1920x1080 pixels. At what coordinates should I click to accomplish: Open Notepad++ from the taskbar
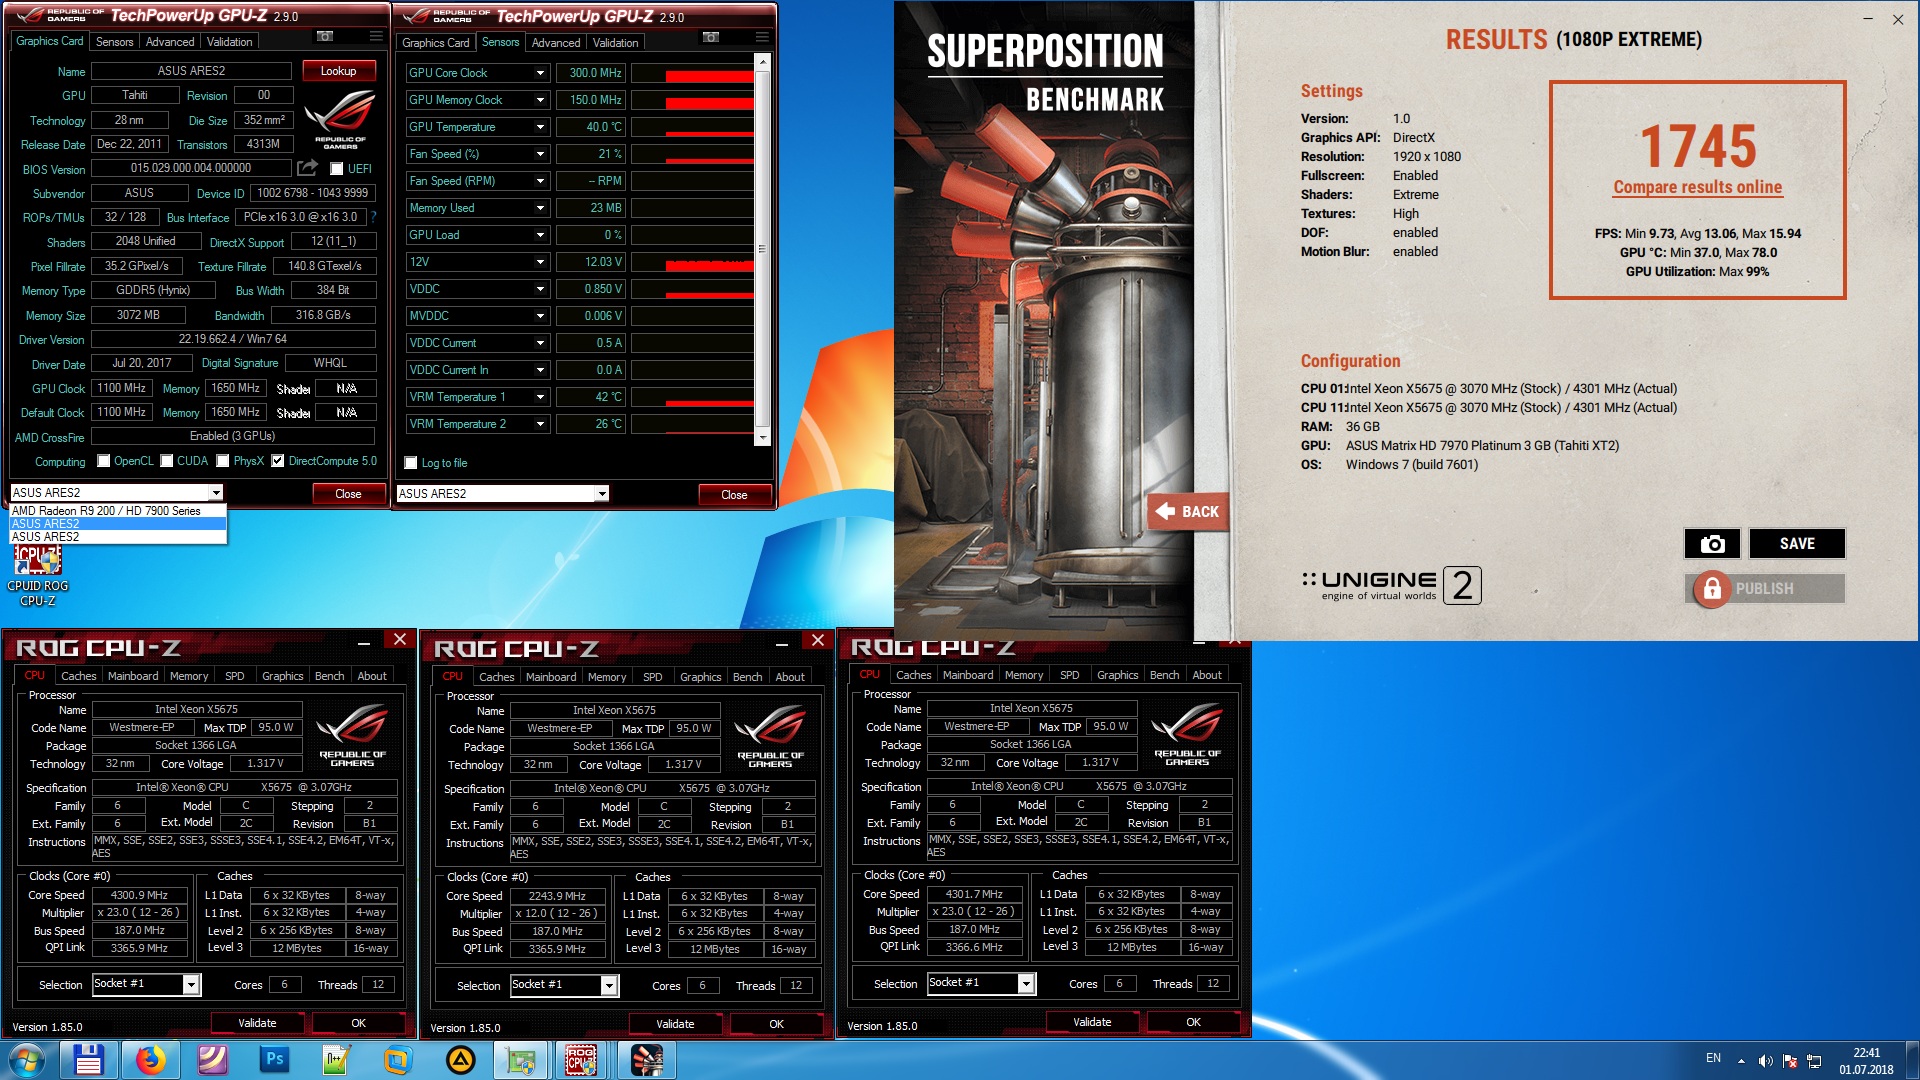(x=336, y=1060)
